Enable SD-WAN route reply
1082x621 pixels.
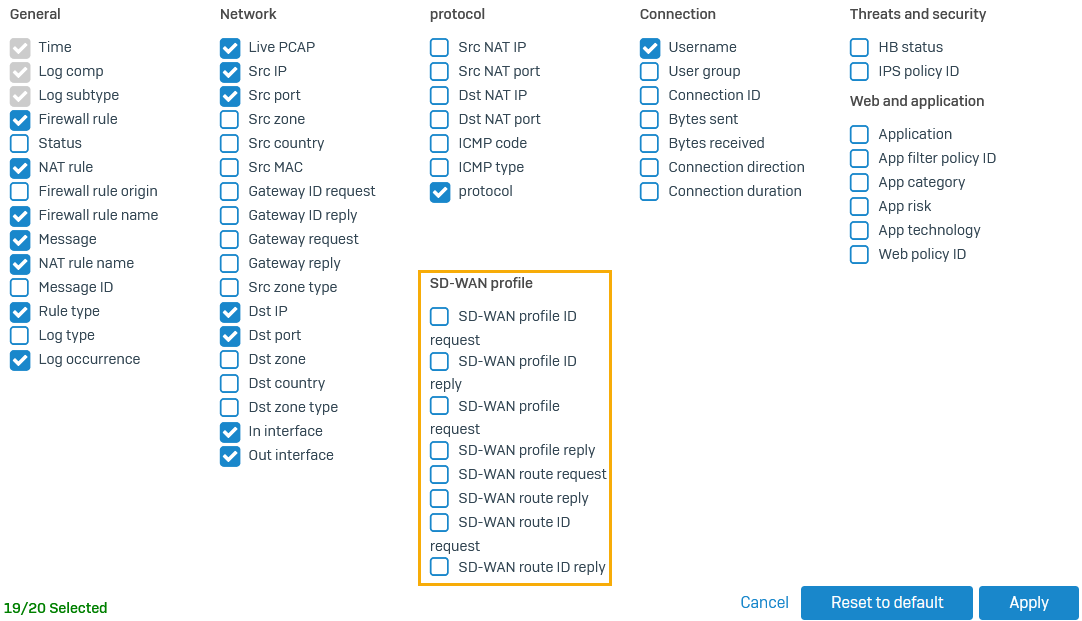click(x=439, y=498)
